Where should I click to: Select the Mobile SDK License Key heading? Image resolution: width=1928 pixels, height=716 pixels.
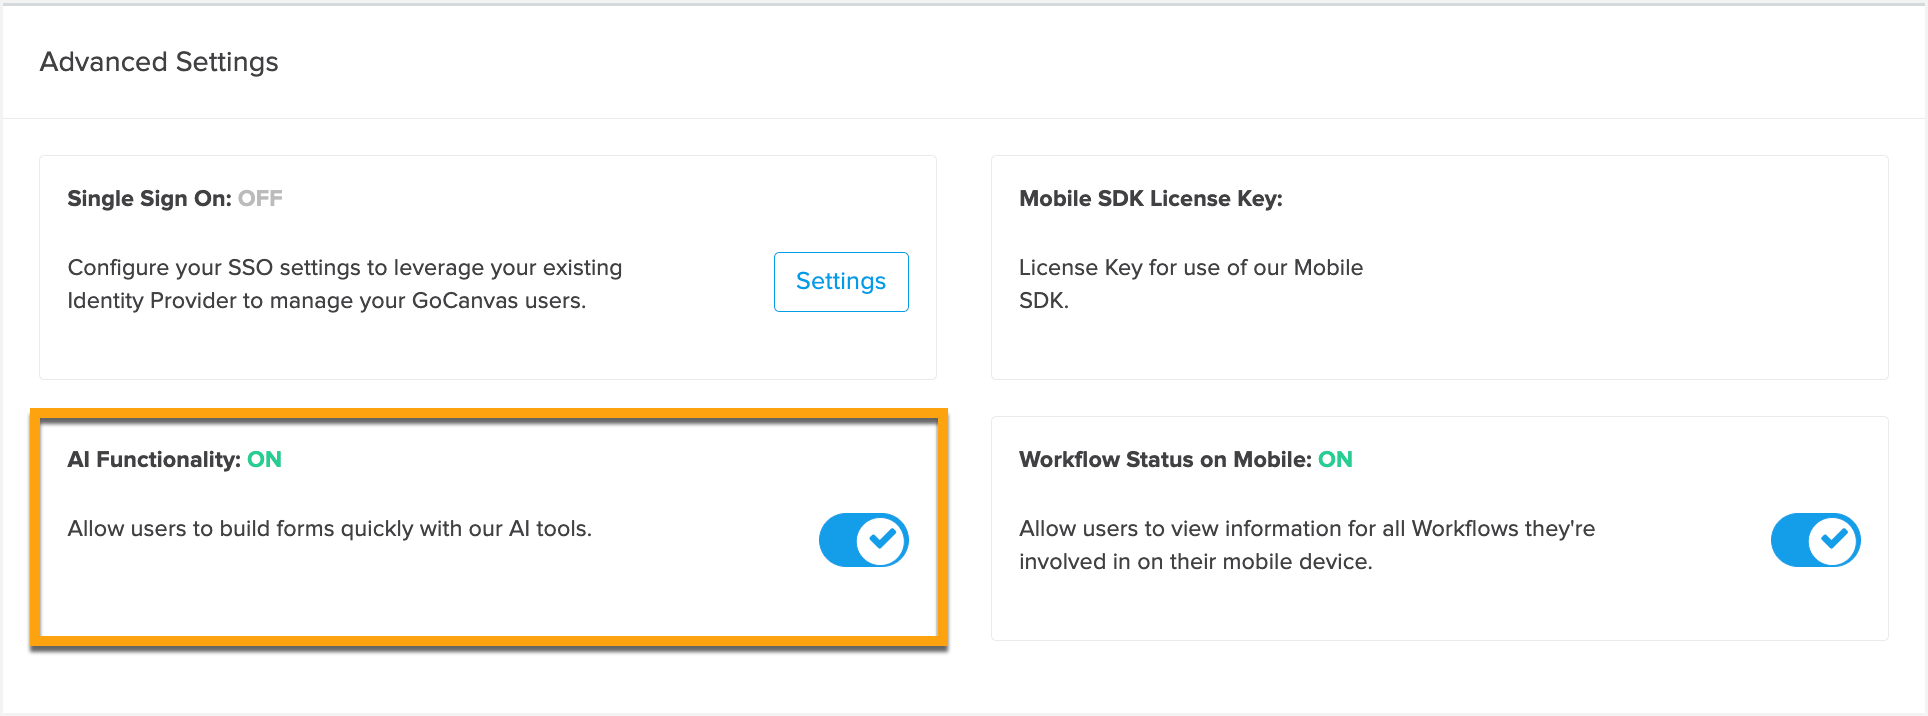pyautogui.click(x=1150, y=197)
